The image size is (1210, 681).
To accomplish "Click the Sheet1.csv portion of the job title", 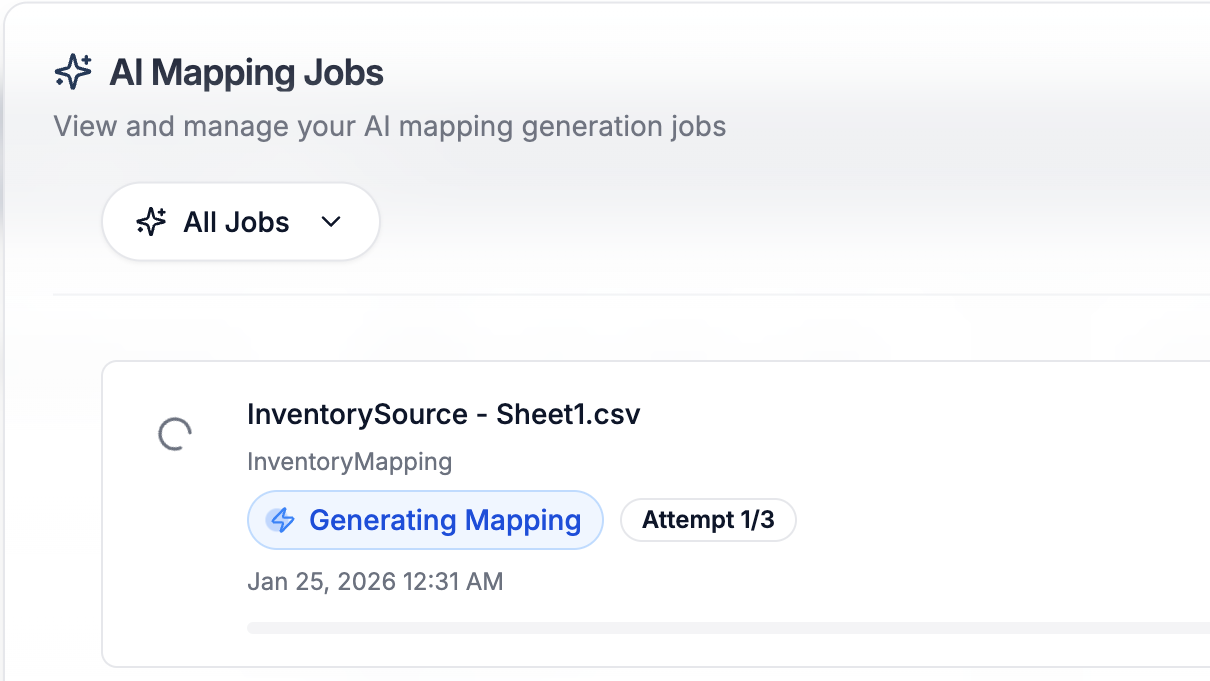I will click(x=568, y=414).
